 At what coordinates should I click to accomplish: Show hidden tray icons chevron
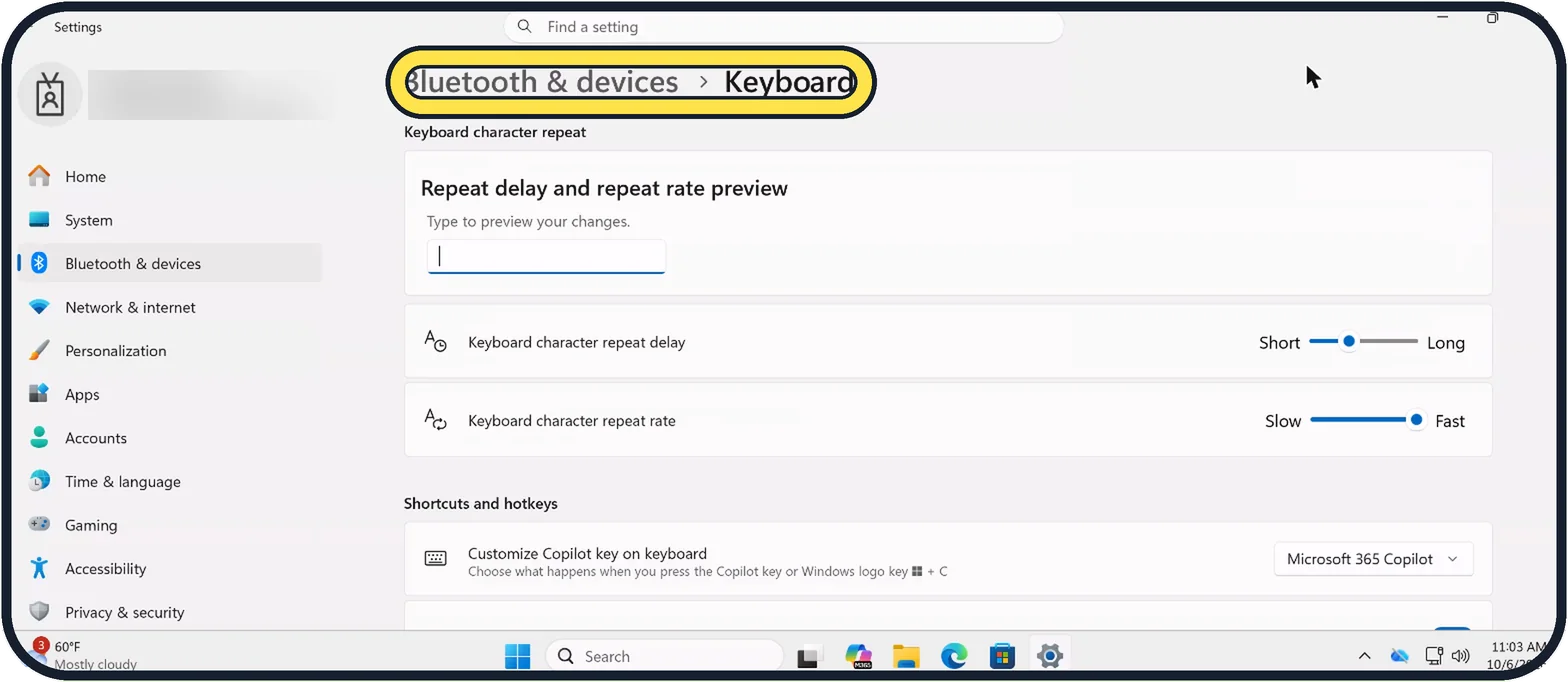(x=1364, y=656)
